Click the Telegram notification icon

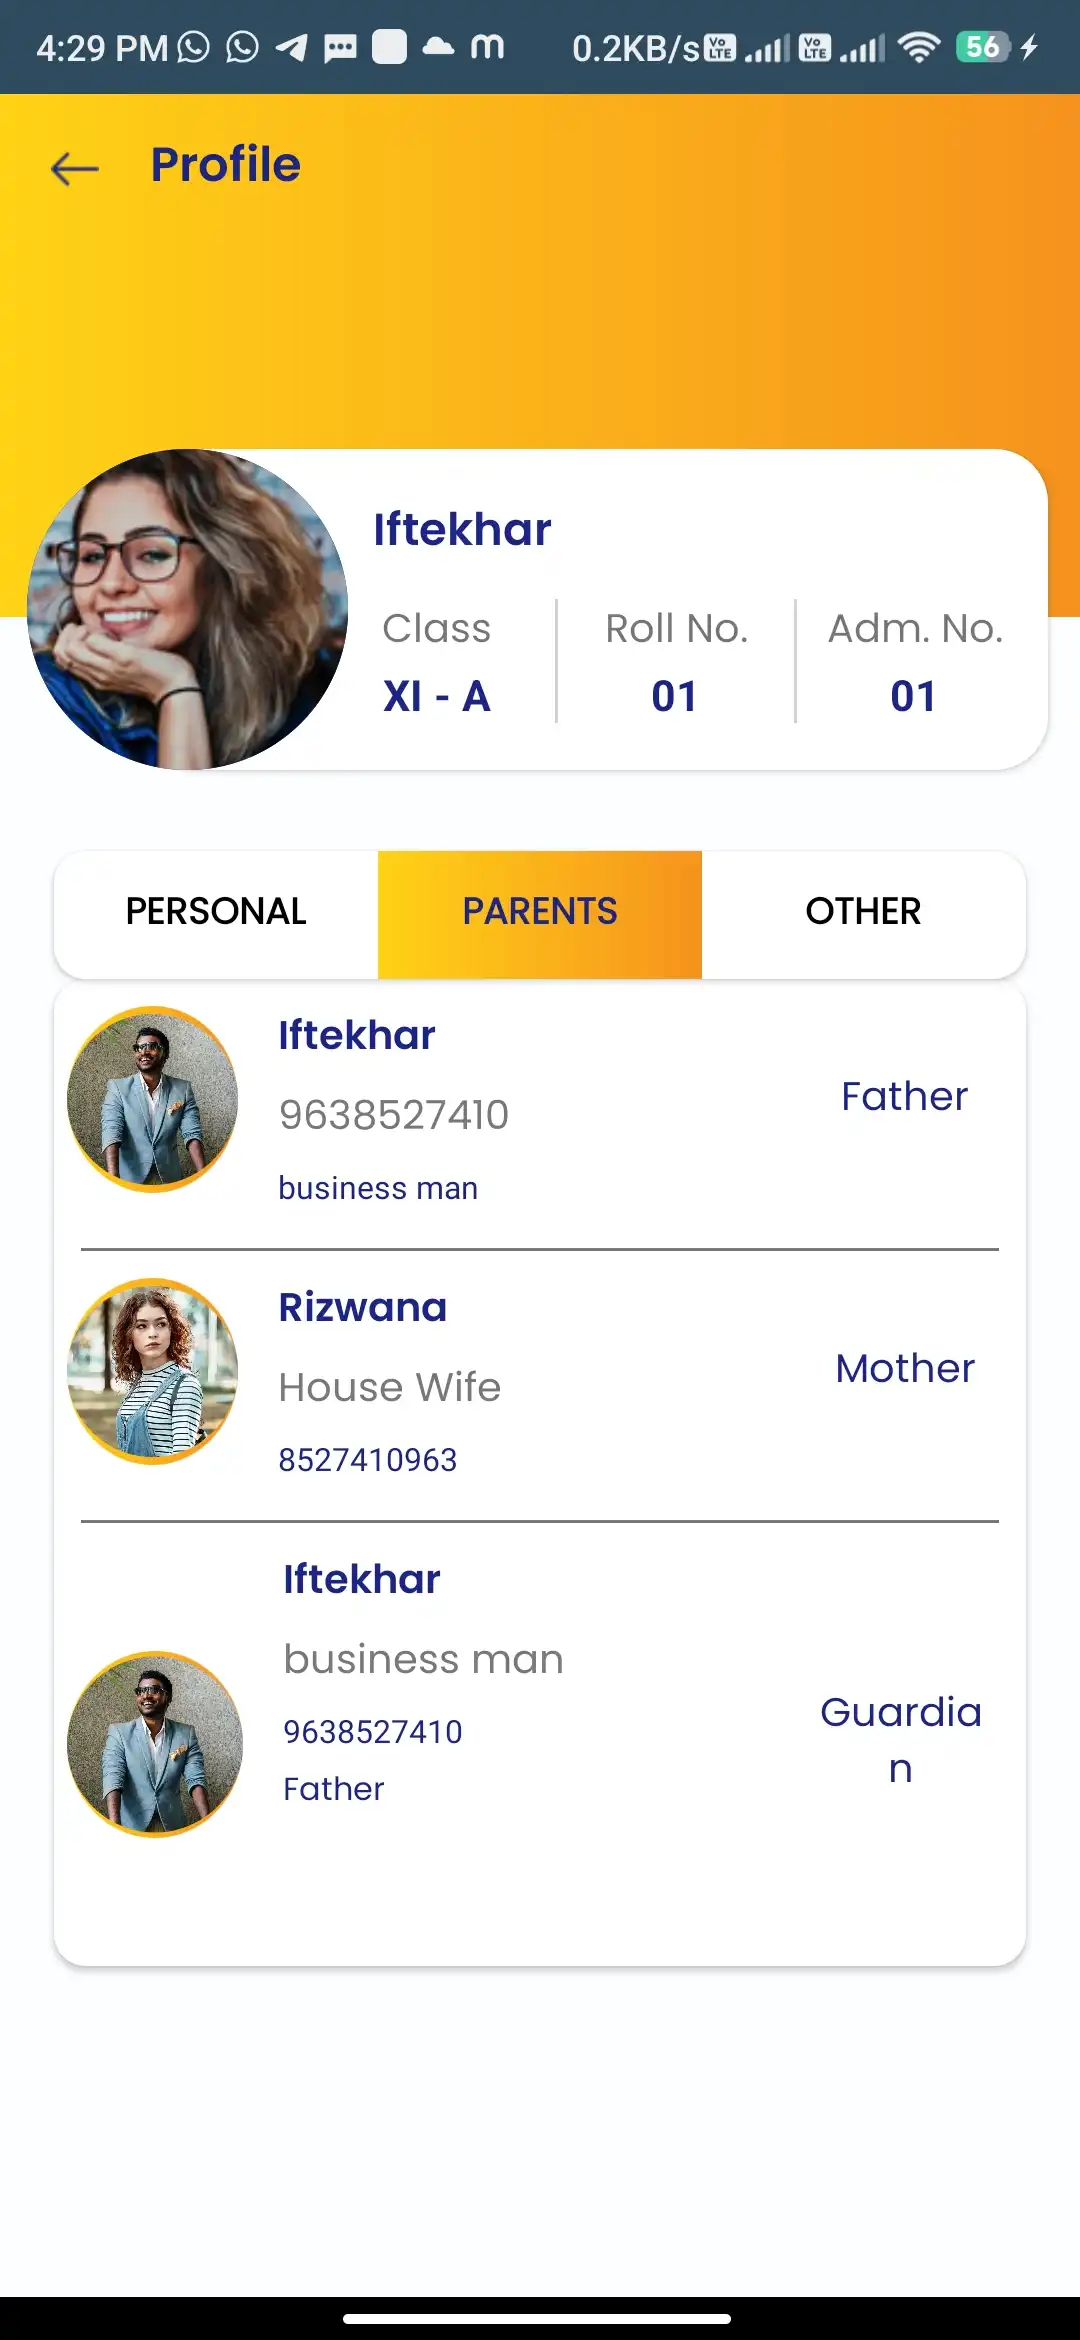coord(291,45)
